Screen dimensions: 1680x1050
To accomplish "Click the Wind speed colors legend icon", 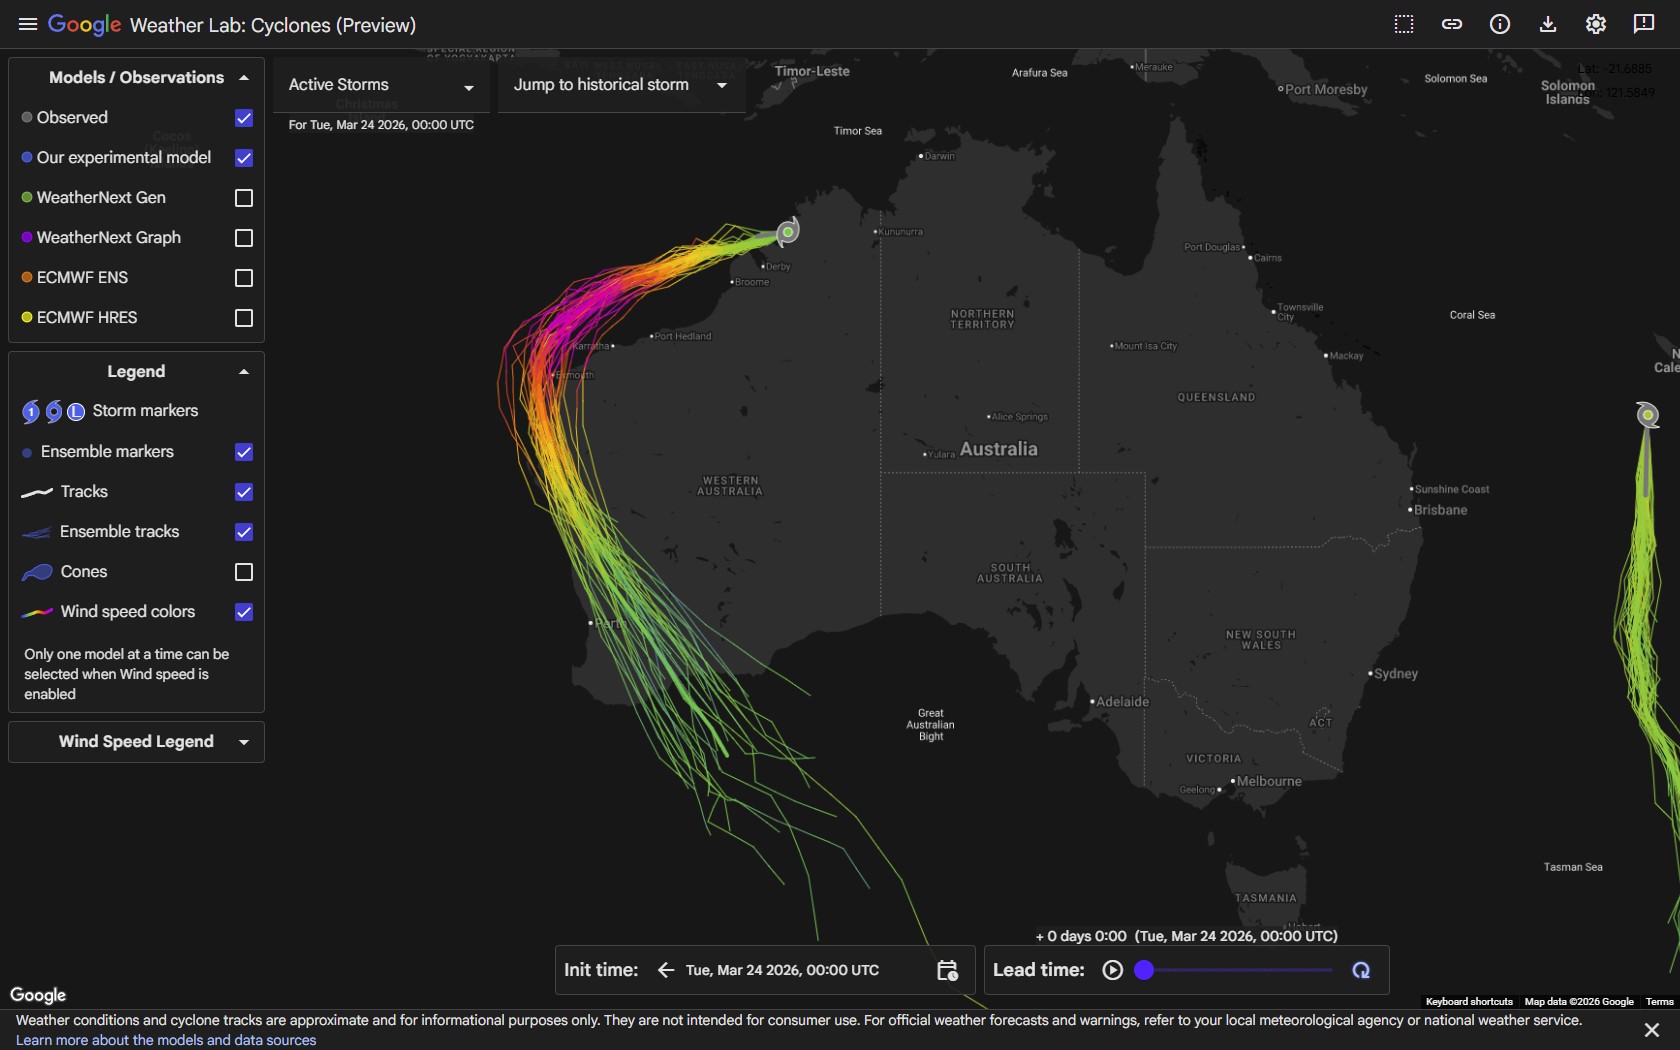I will click(37, 612).
